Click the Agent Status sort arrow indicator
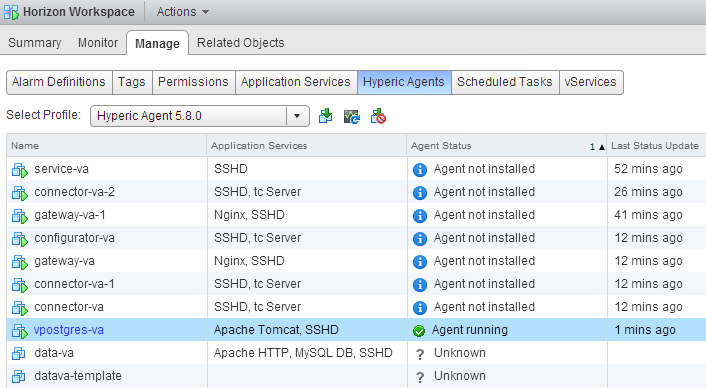 (602, 147)
